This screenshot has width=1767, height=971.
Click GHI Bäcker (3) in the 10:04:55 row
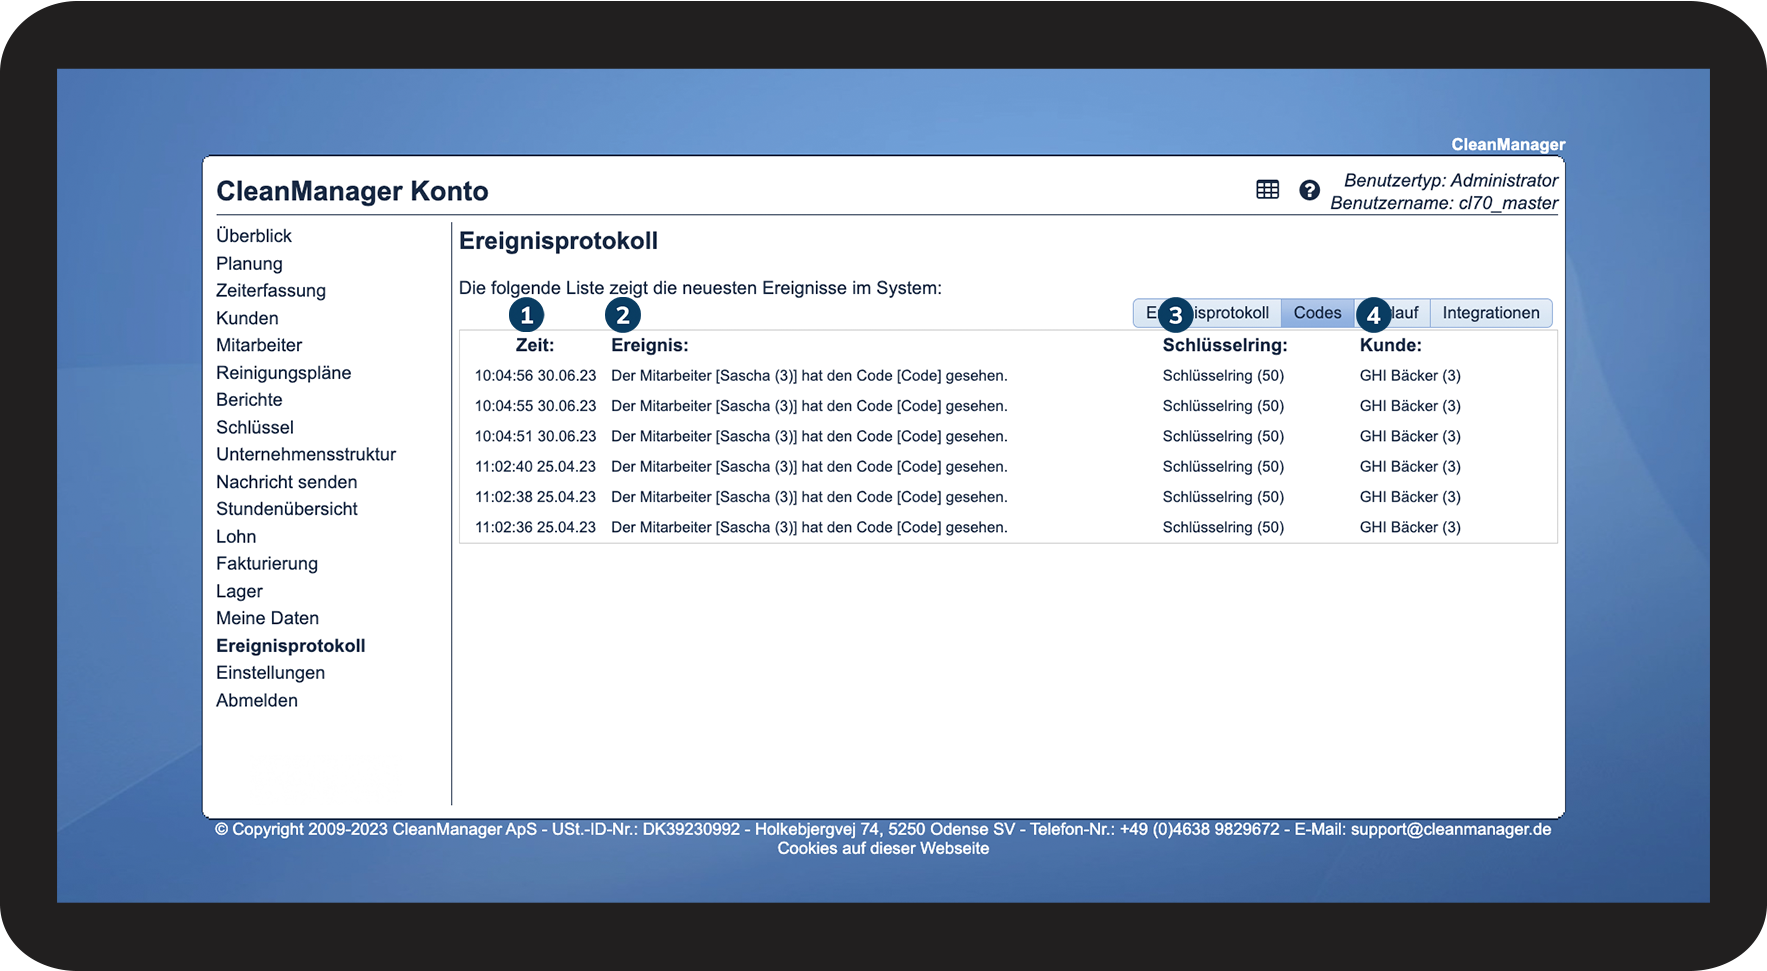click(1410, 406)
